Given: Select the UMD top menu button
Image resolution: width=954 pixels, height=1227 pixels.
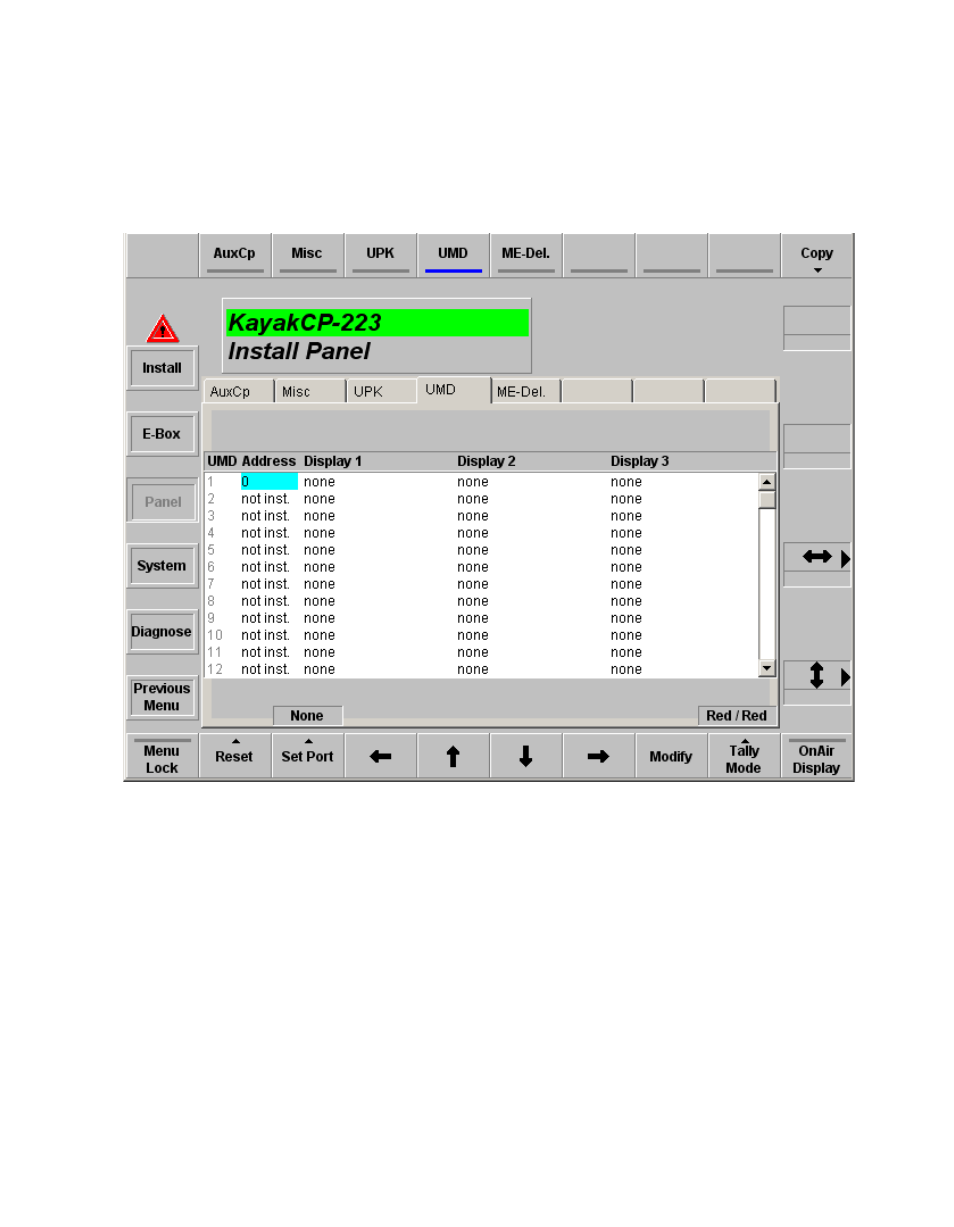Looking at the screenshot, I should tap(453, 256).
